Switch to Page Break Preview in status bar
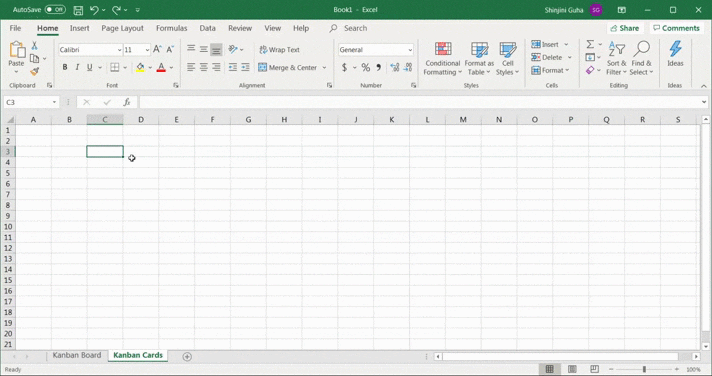The width and height of the screenshot is (712, 376). pyautogui.click(x=594, y=369)
